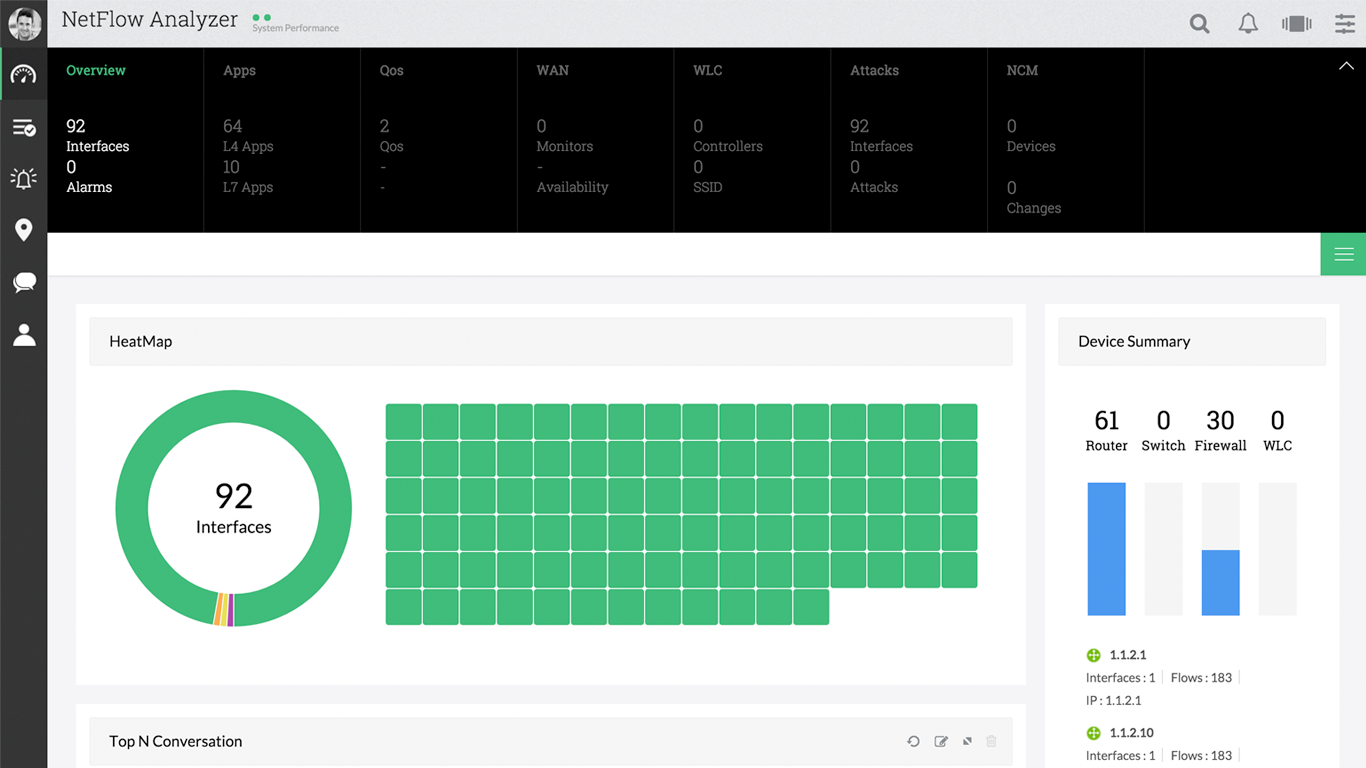Screen dimensions: 1366x768
Task: Click the NetFlow Analyzer title
Action: pos(150,19)
